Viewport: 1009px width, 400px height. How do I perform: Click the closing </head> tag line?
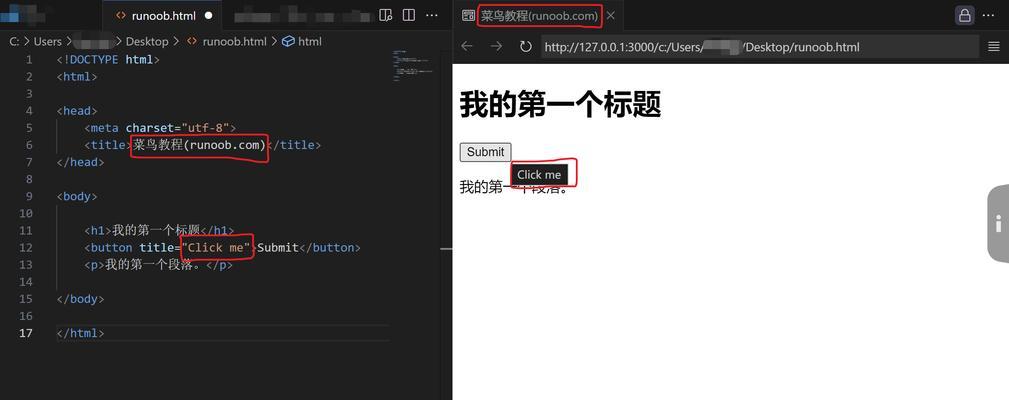click(x=80, y=162)
